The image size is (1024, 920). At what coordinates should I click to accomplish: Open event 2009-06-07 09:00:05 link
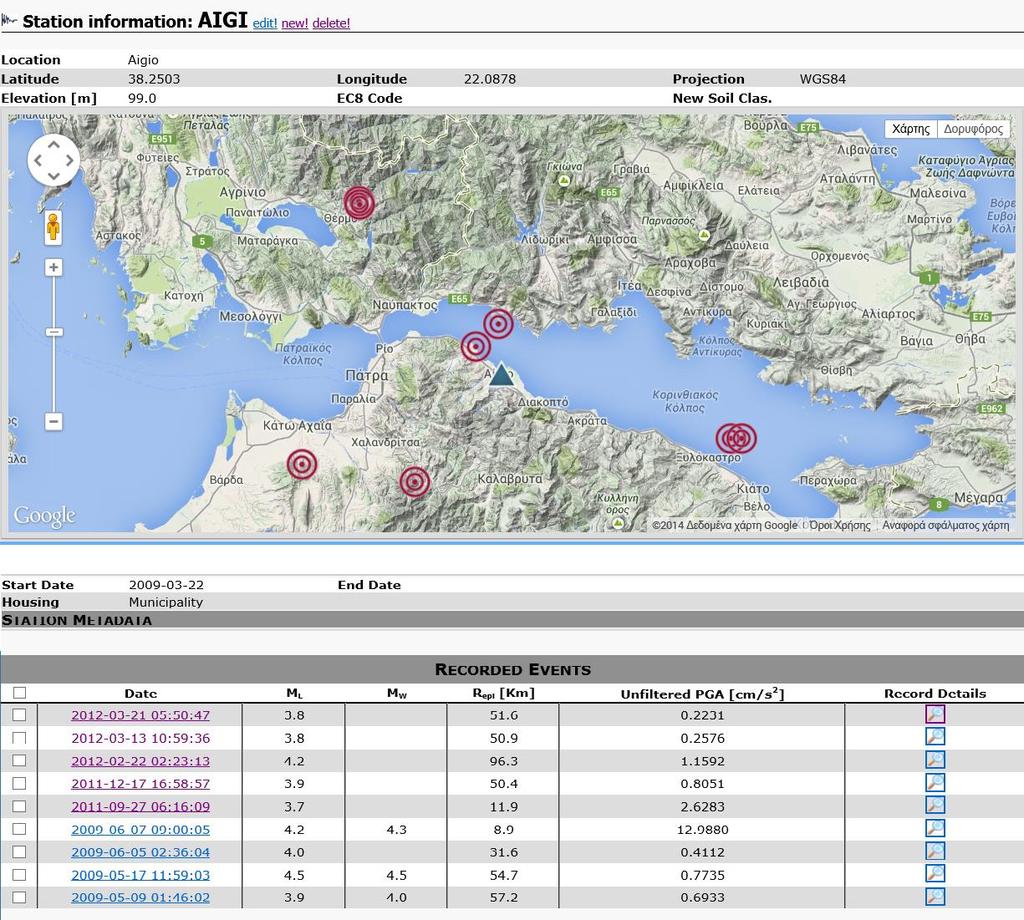pyautogui.click(x=140, y=829)
